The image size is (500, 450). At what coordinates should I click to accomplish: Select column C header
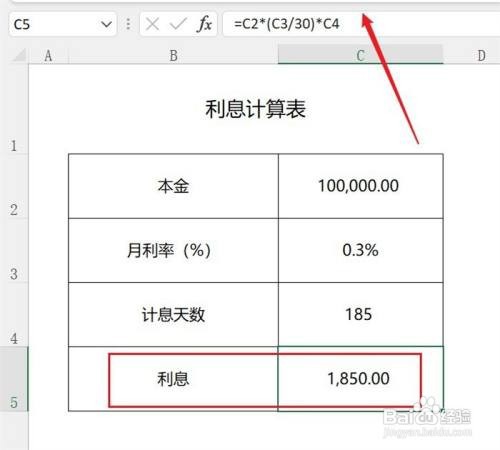click(361, 55)
